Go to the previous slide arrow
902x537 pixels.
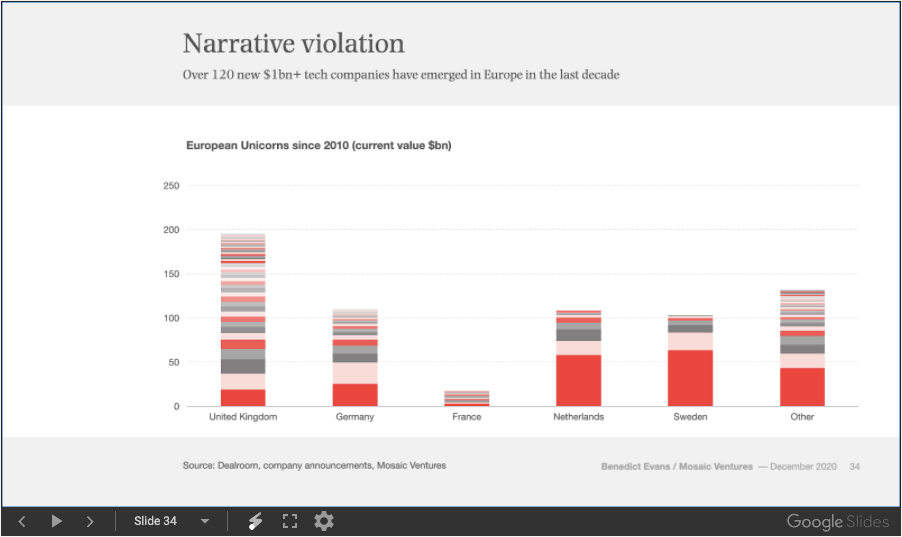tap(22, 521)
